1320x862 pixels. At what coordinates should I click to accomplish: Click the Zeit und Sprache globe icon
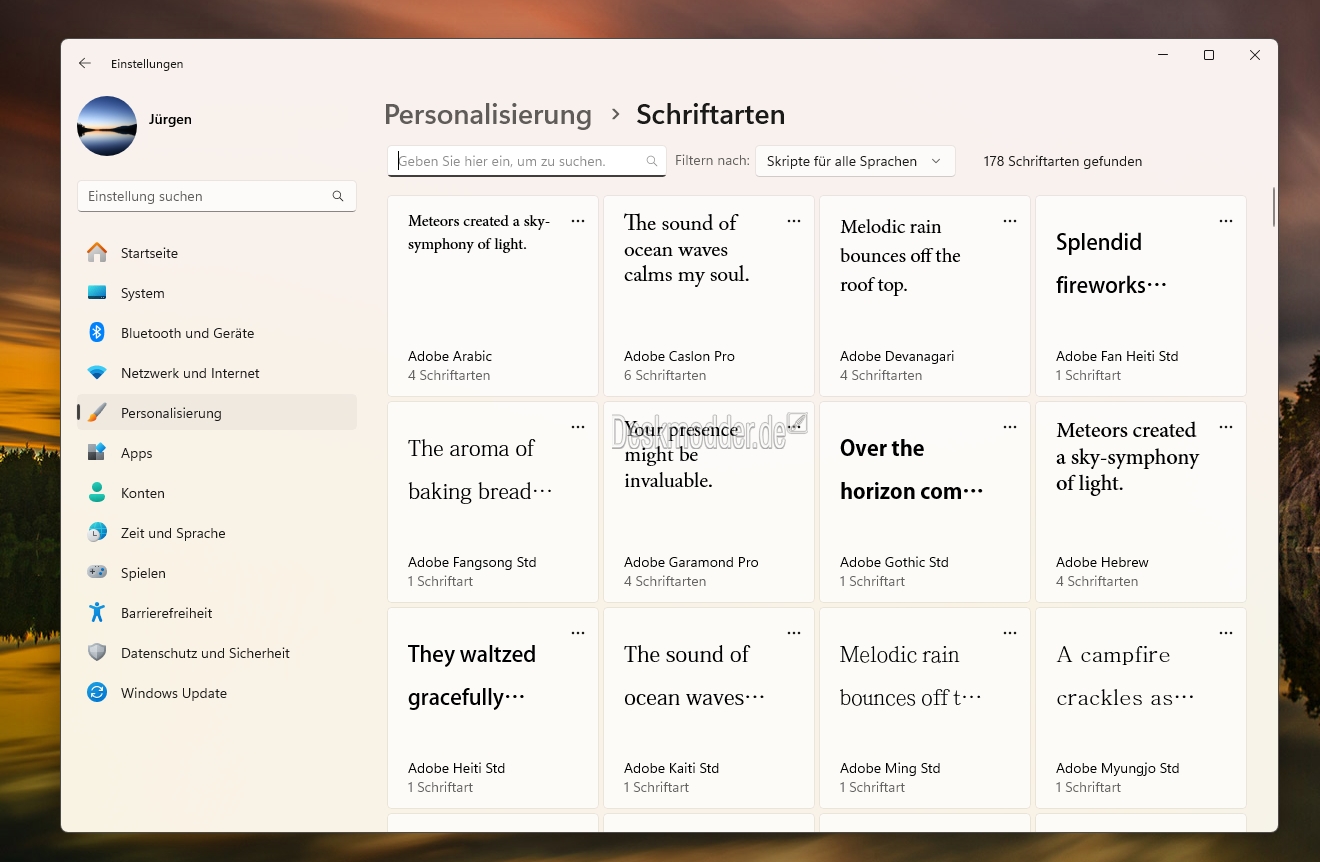pos(97,533)
